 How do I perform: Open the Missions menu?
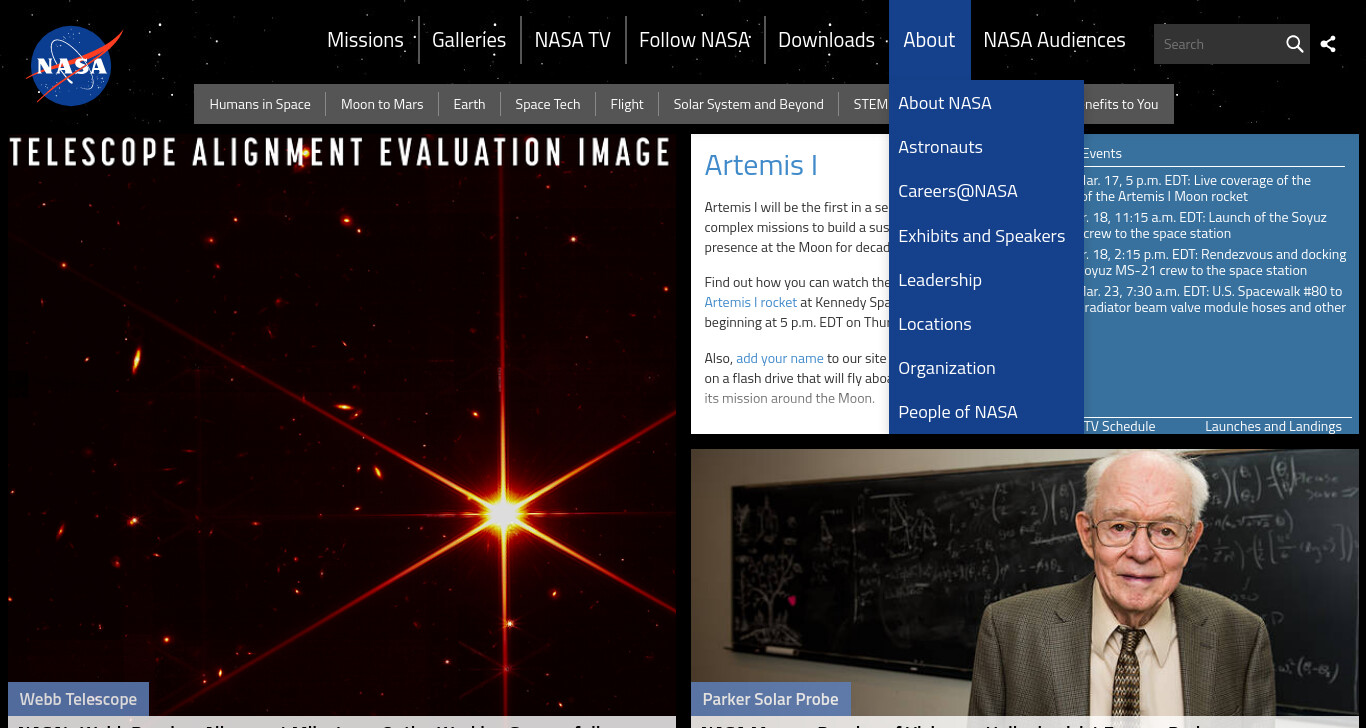pyautogui.click(x=365, y=40)
